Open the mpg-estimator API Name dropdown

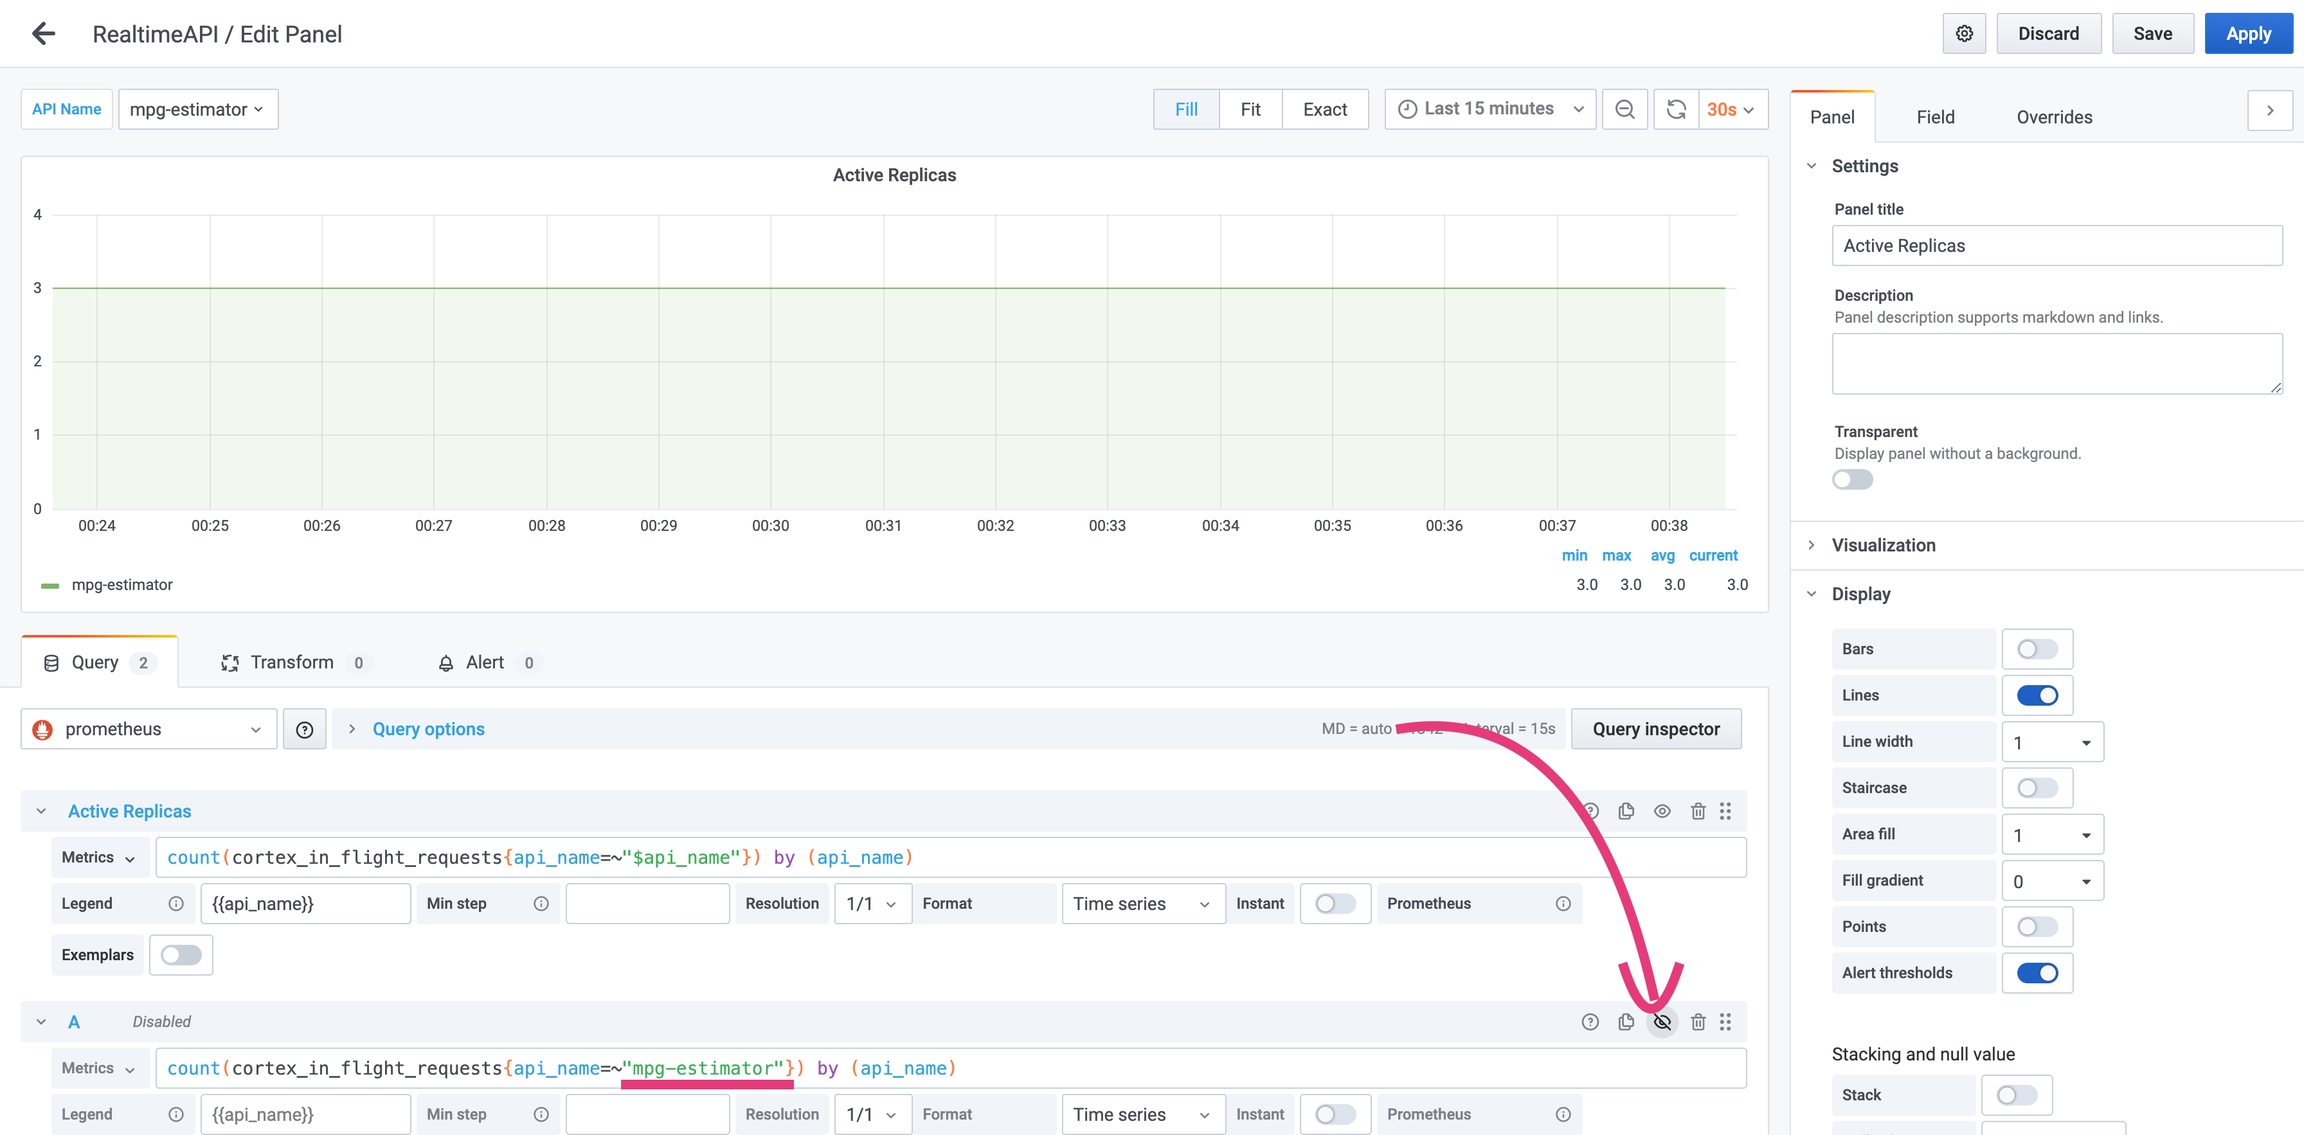tap(197, 109)
